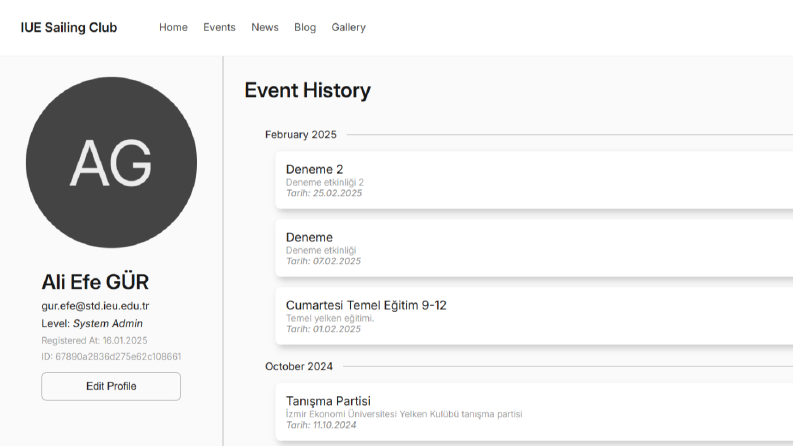Click the Level: System Admin text
This screenshot has height=446, width=793.
click(92, 323)
